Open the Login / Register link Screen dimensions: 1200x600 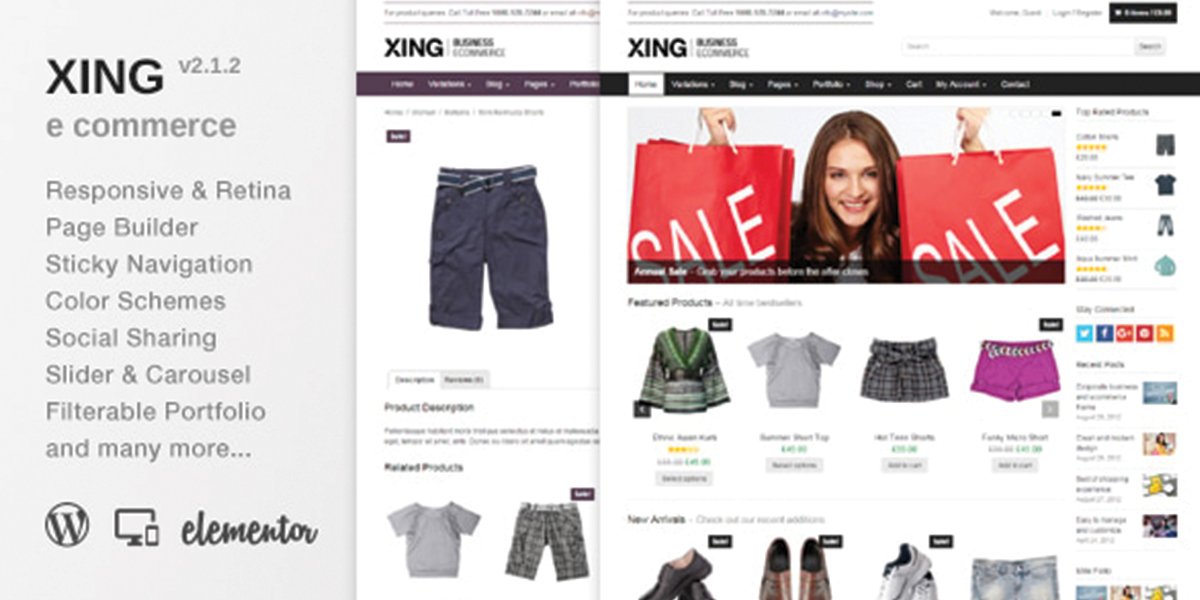(x=1076, y=13)
